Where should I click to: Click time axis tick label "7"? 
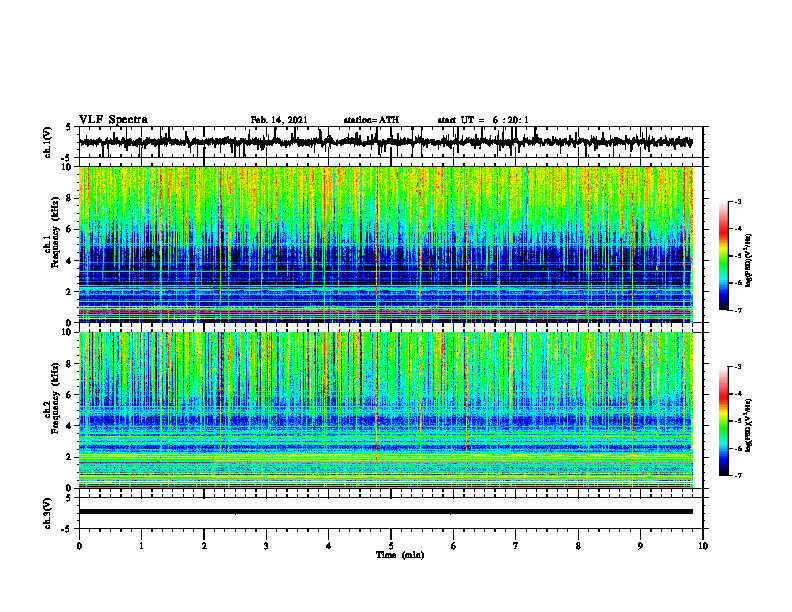[x=516, y=546]
